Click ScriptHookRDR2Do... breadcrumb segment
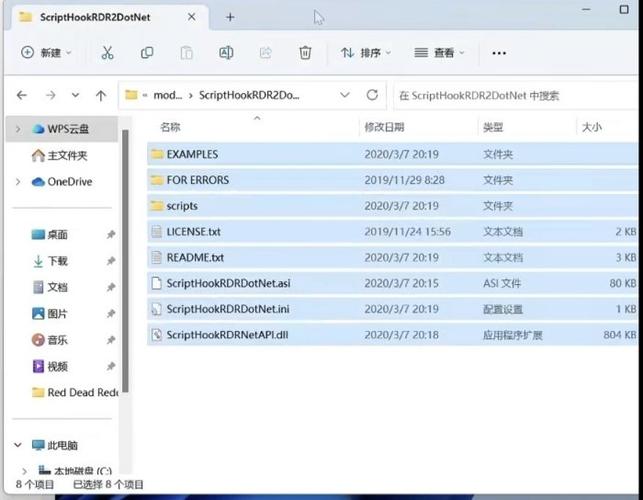Viewport: 643px width, 500px height. point(249,96)
